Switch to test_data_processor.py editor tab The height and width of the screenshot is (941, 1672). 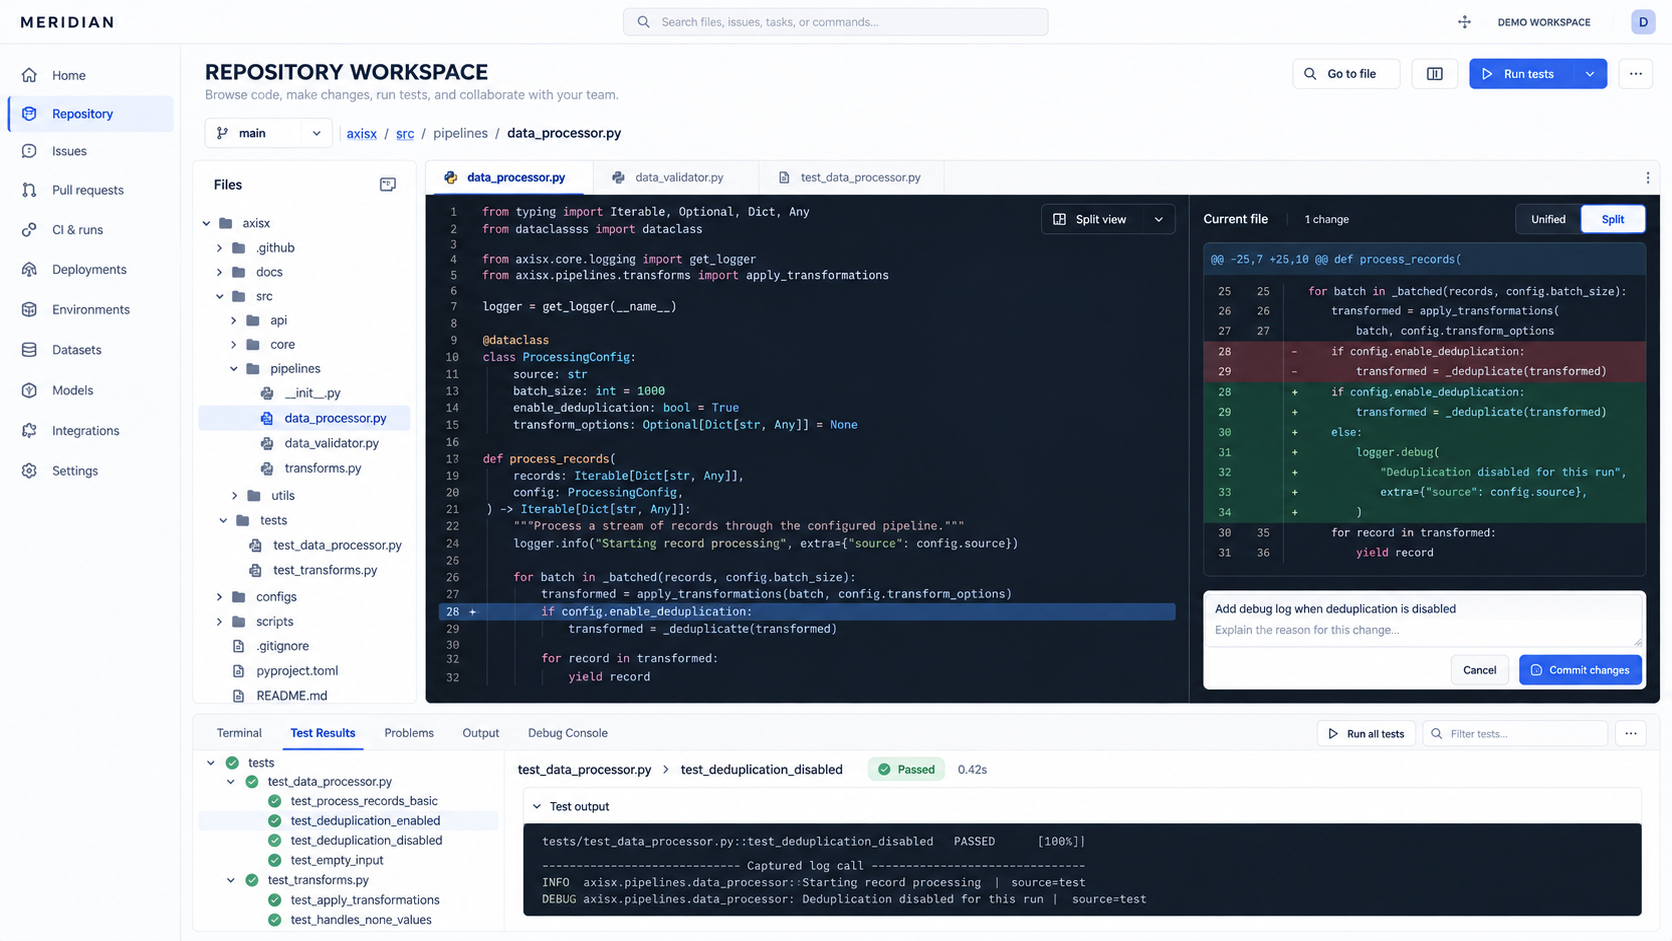[x=850, y=178]
